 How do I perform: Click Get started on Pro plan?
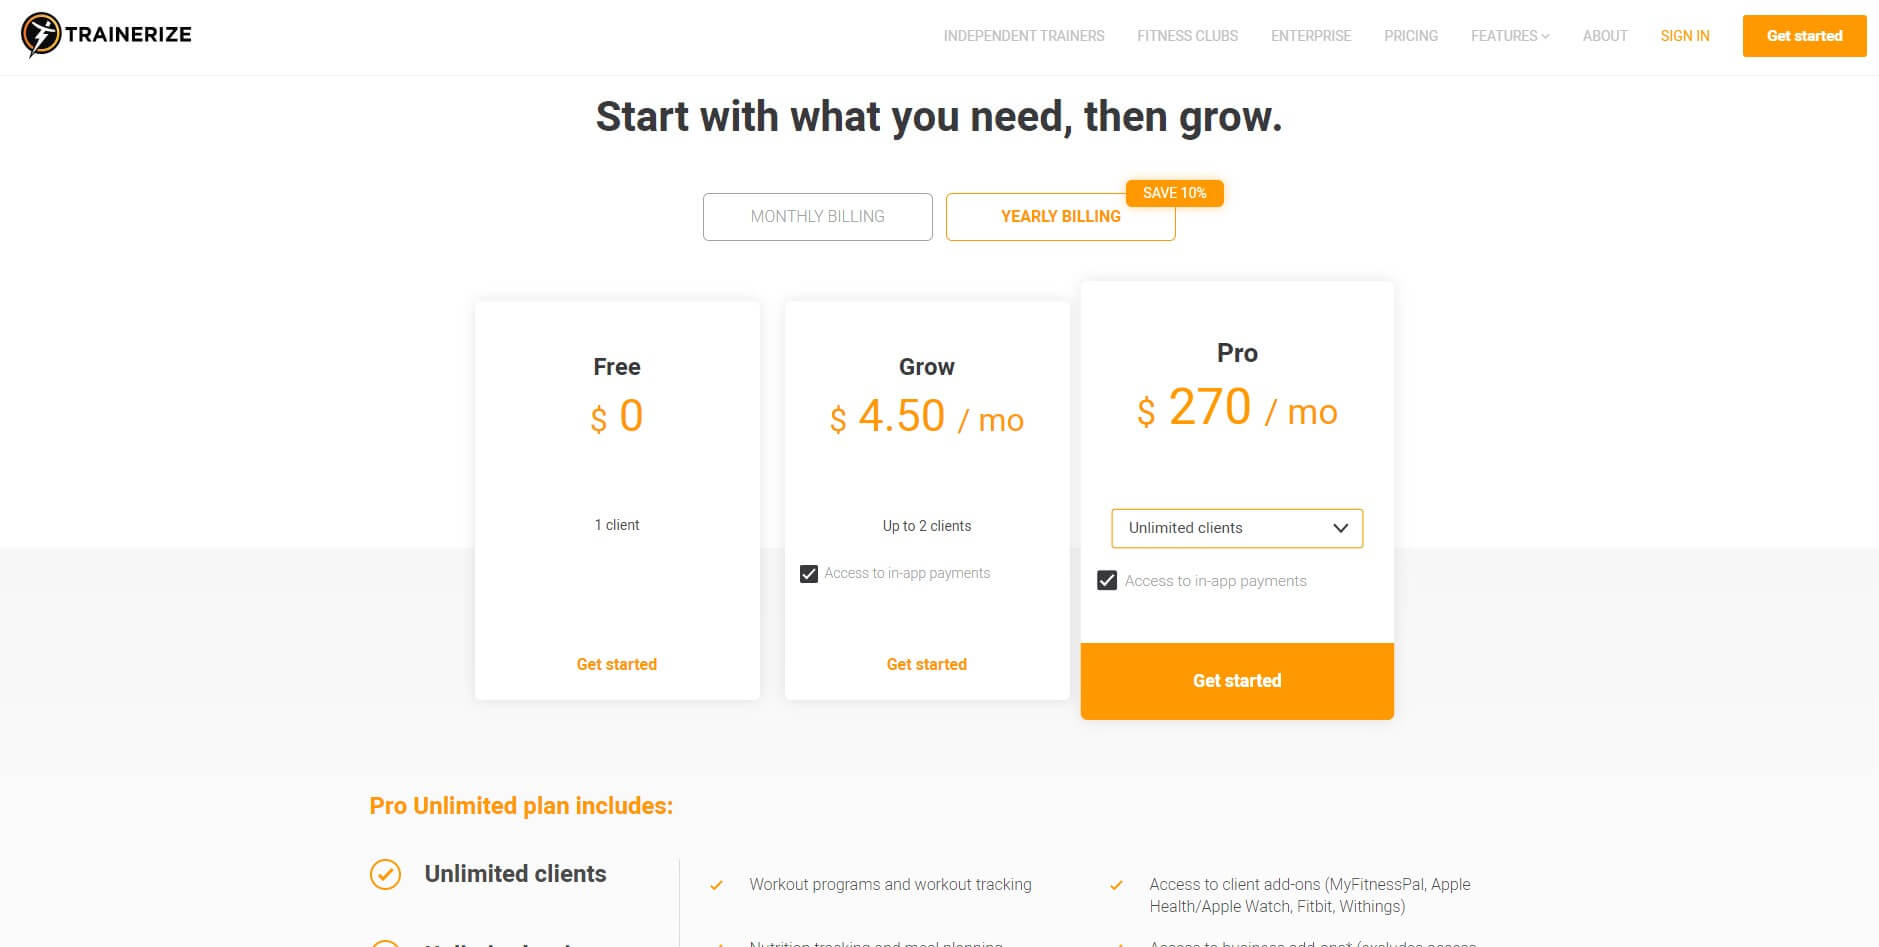coord(1237,681)
